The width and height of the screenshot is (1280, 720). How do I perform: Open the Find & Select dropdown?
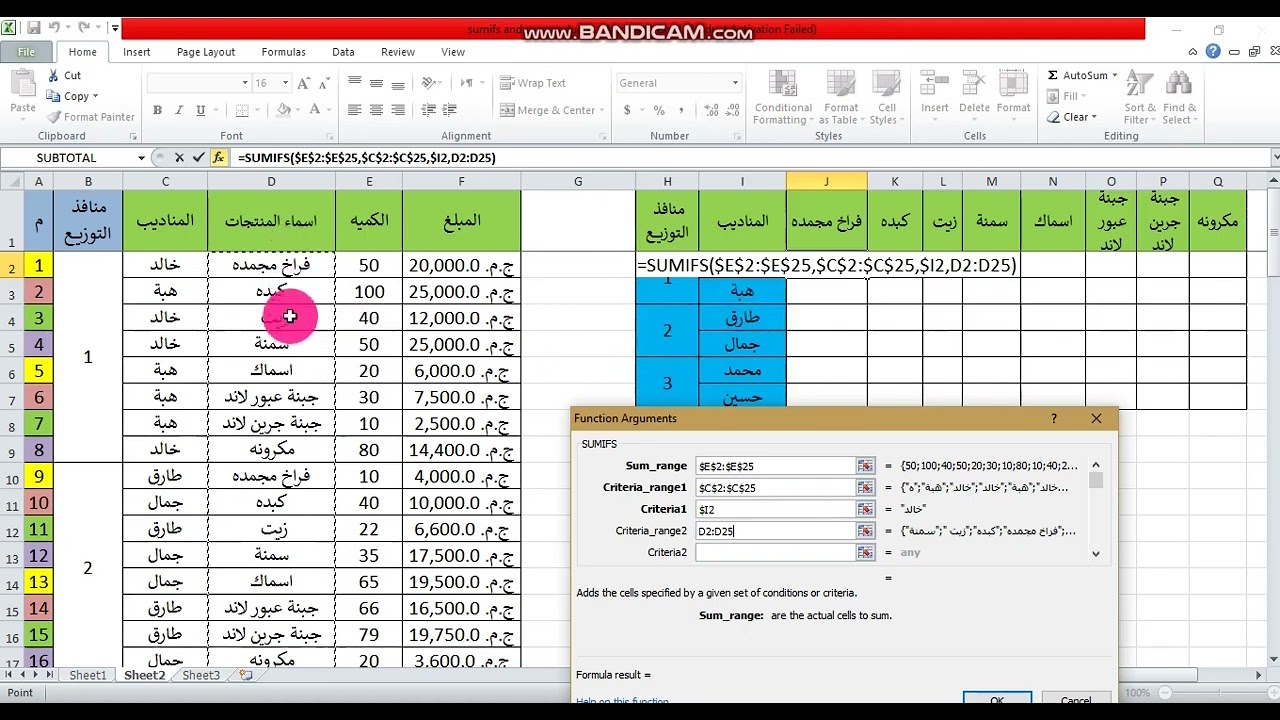1179,98
